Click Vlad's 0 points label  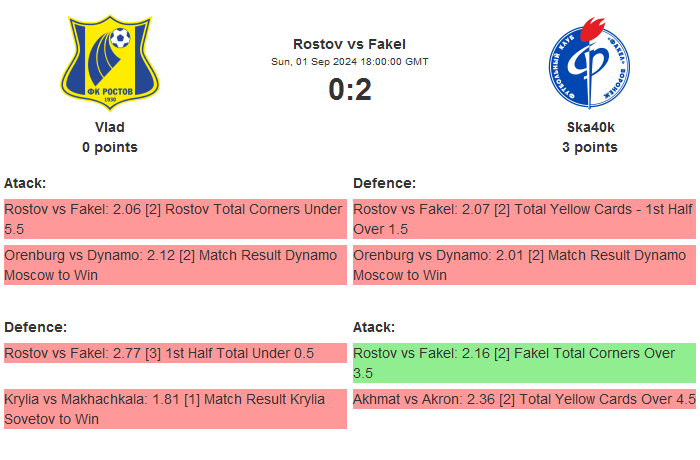[110, 147]
